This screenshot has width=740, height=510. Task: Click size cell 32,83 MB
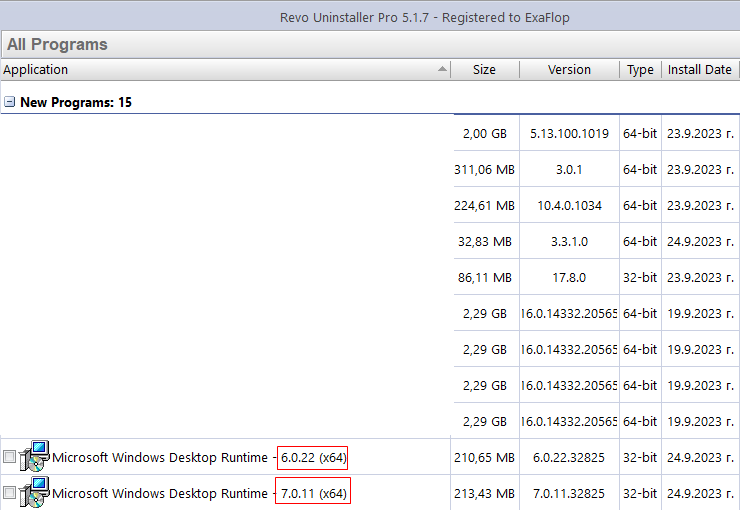pyautogui.click(x=485, y=242)
